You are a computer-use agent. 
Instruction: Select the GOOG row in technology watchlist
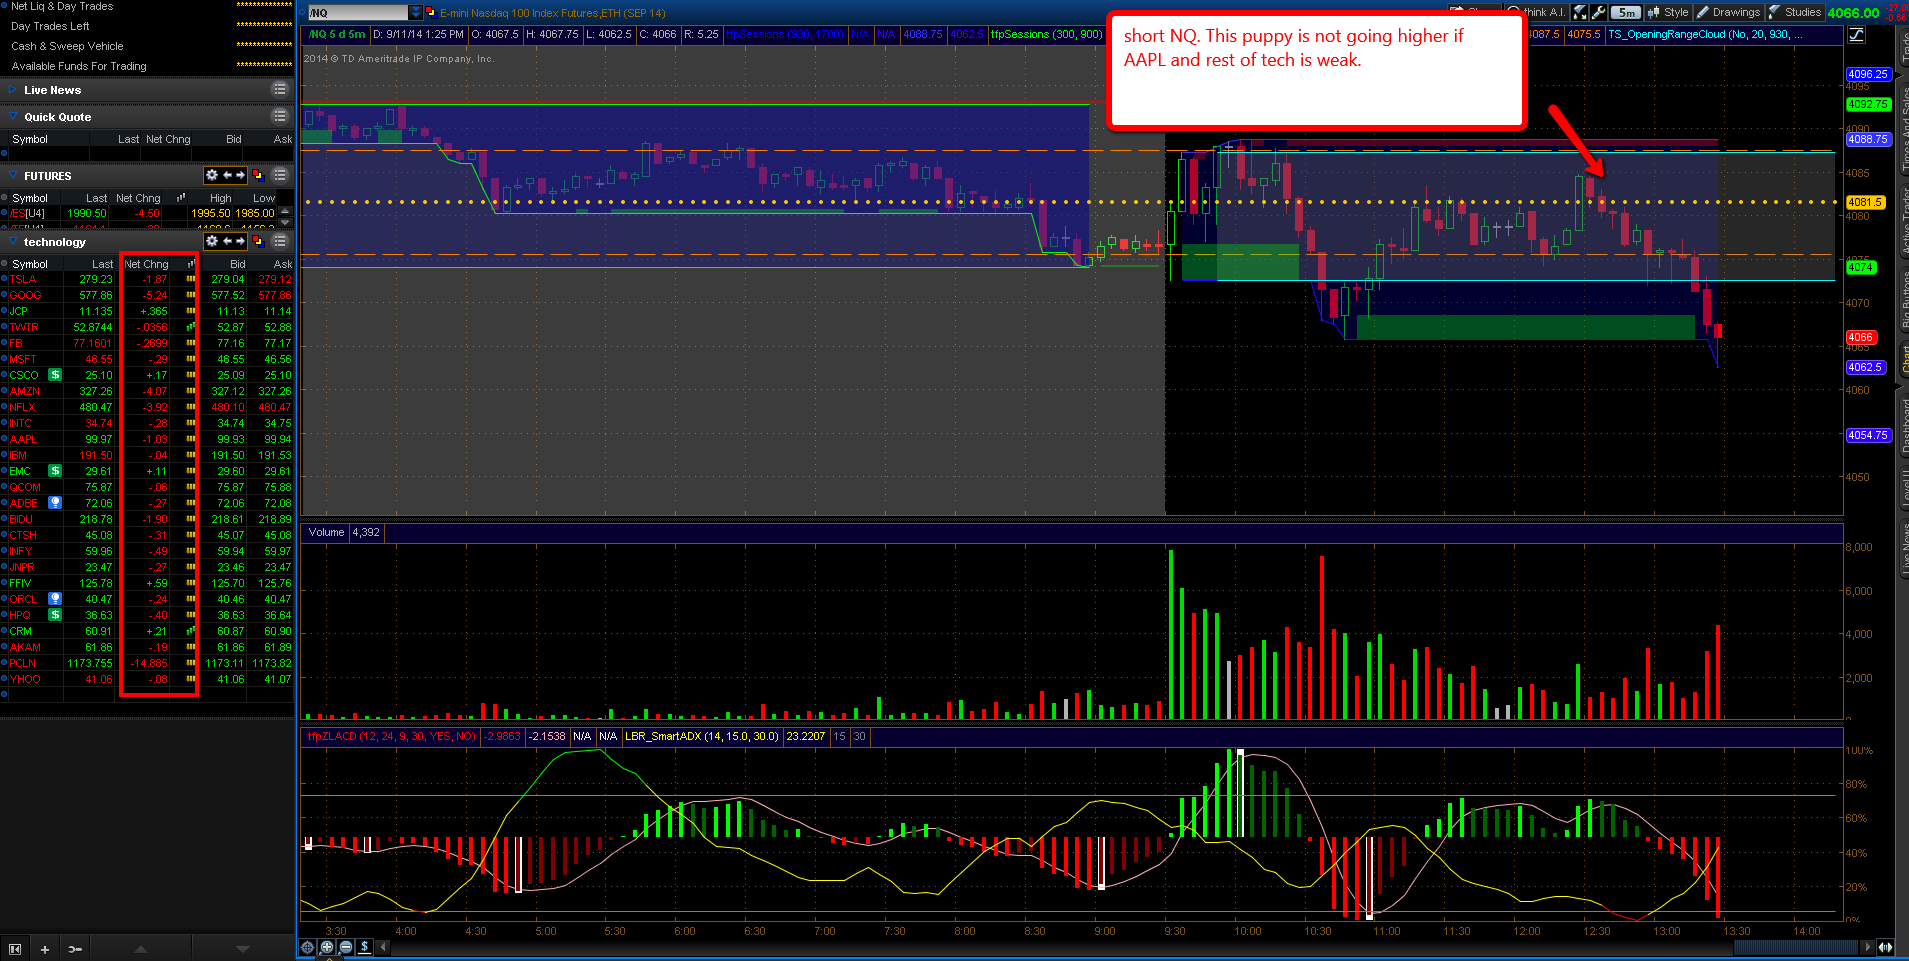point(147,295)
